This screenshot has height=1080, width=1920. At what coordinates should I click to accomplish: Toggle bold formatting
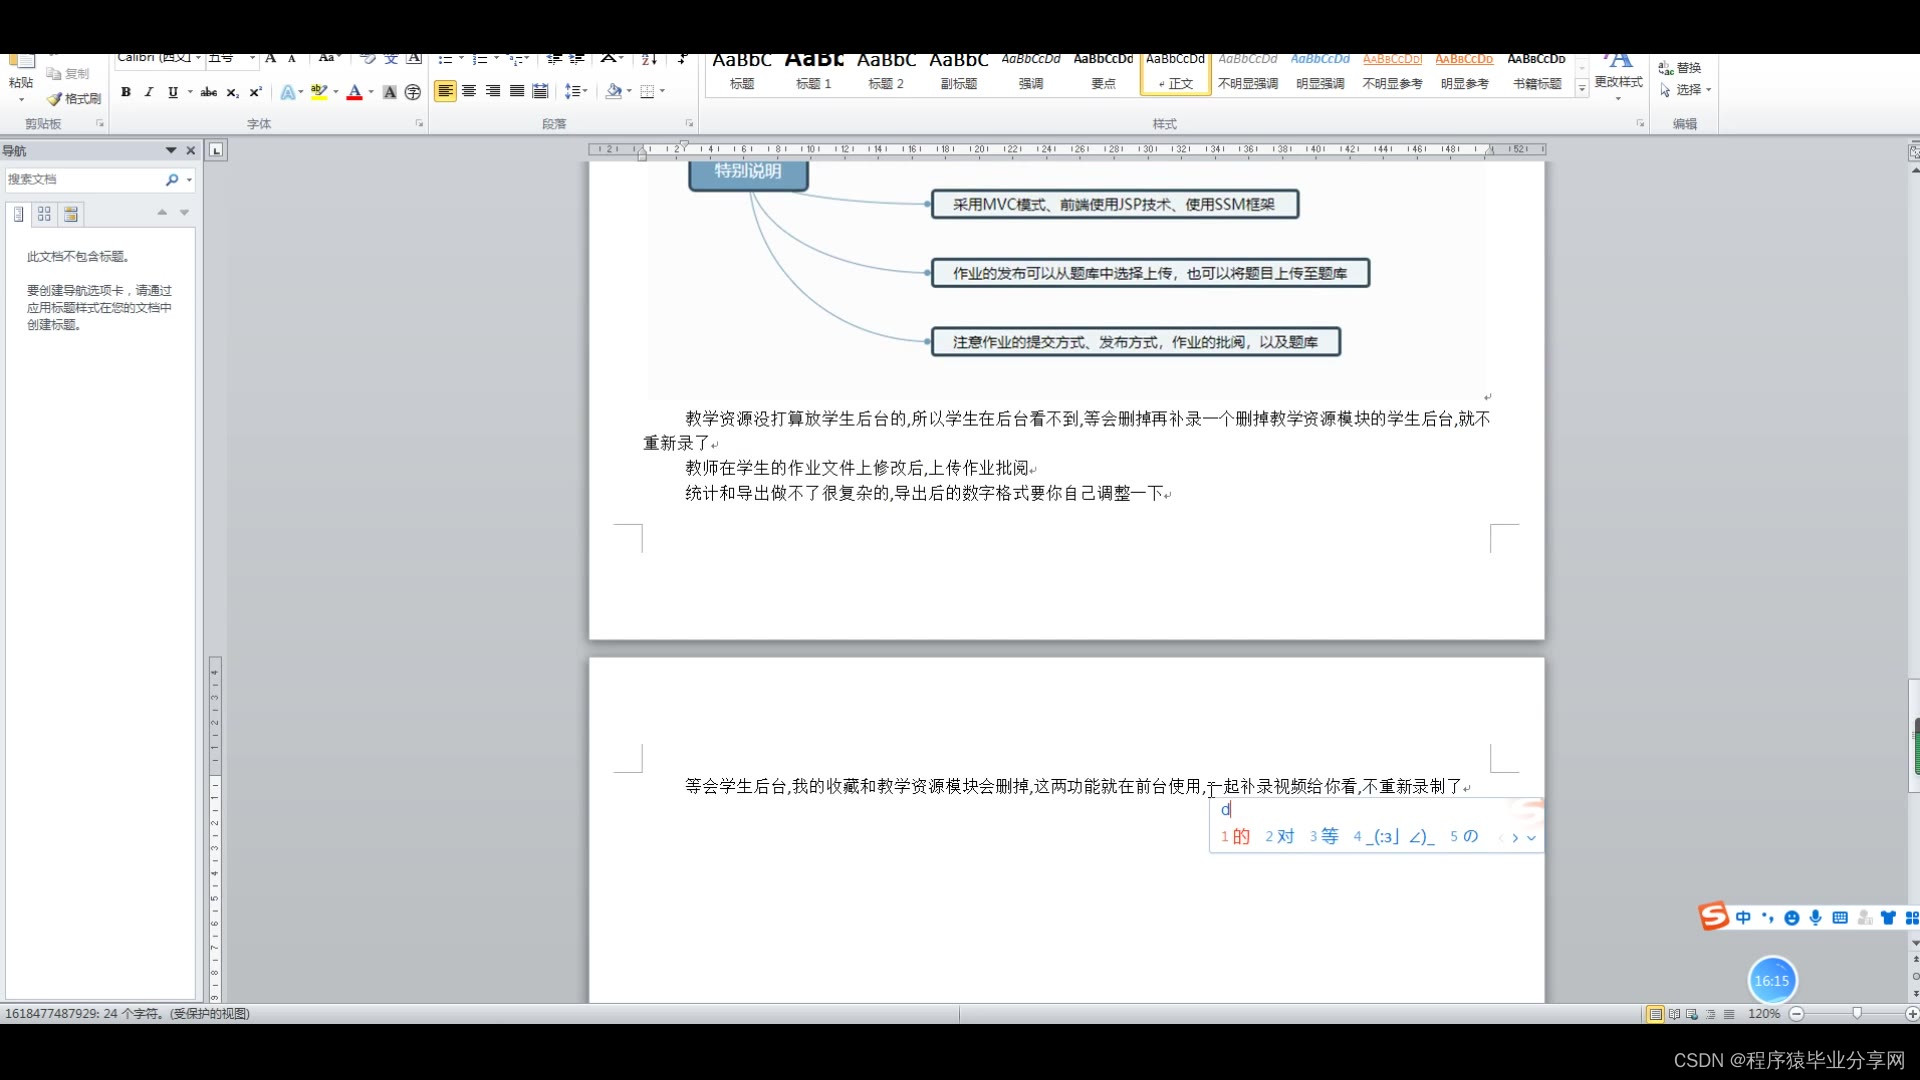(x=126, y=92)
